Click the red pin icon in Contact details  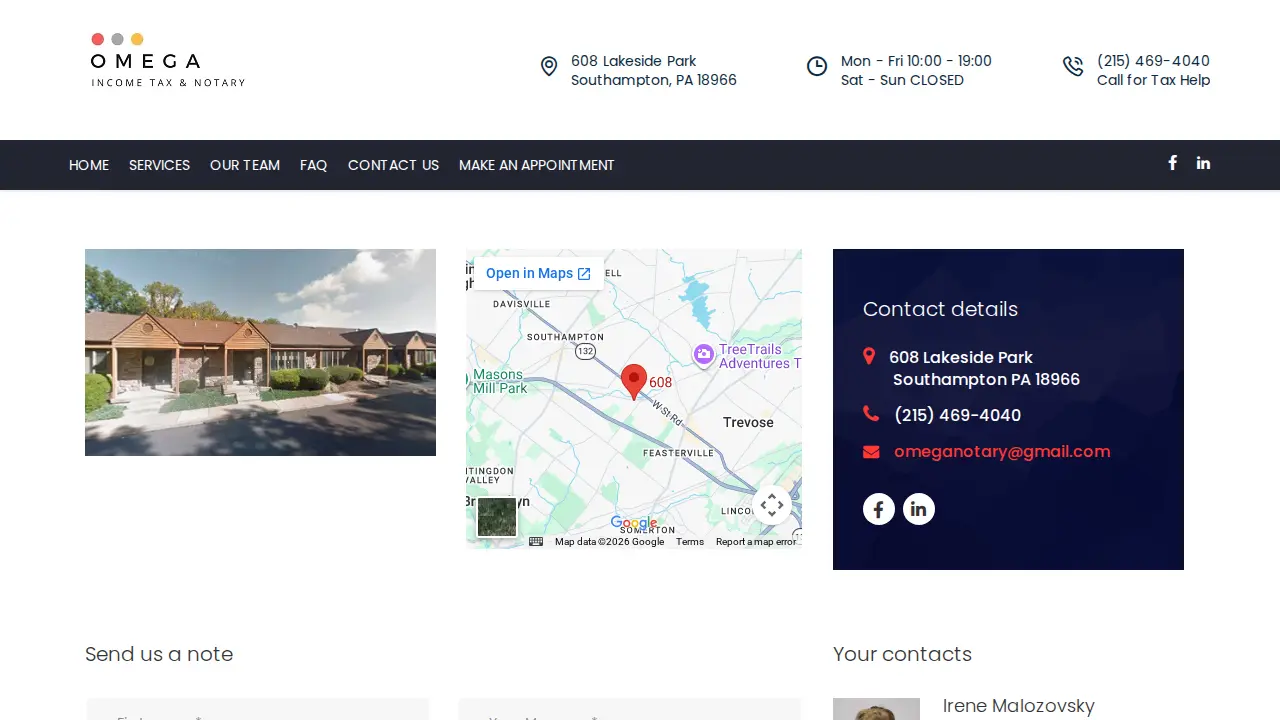869,356
